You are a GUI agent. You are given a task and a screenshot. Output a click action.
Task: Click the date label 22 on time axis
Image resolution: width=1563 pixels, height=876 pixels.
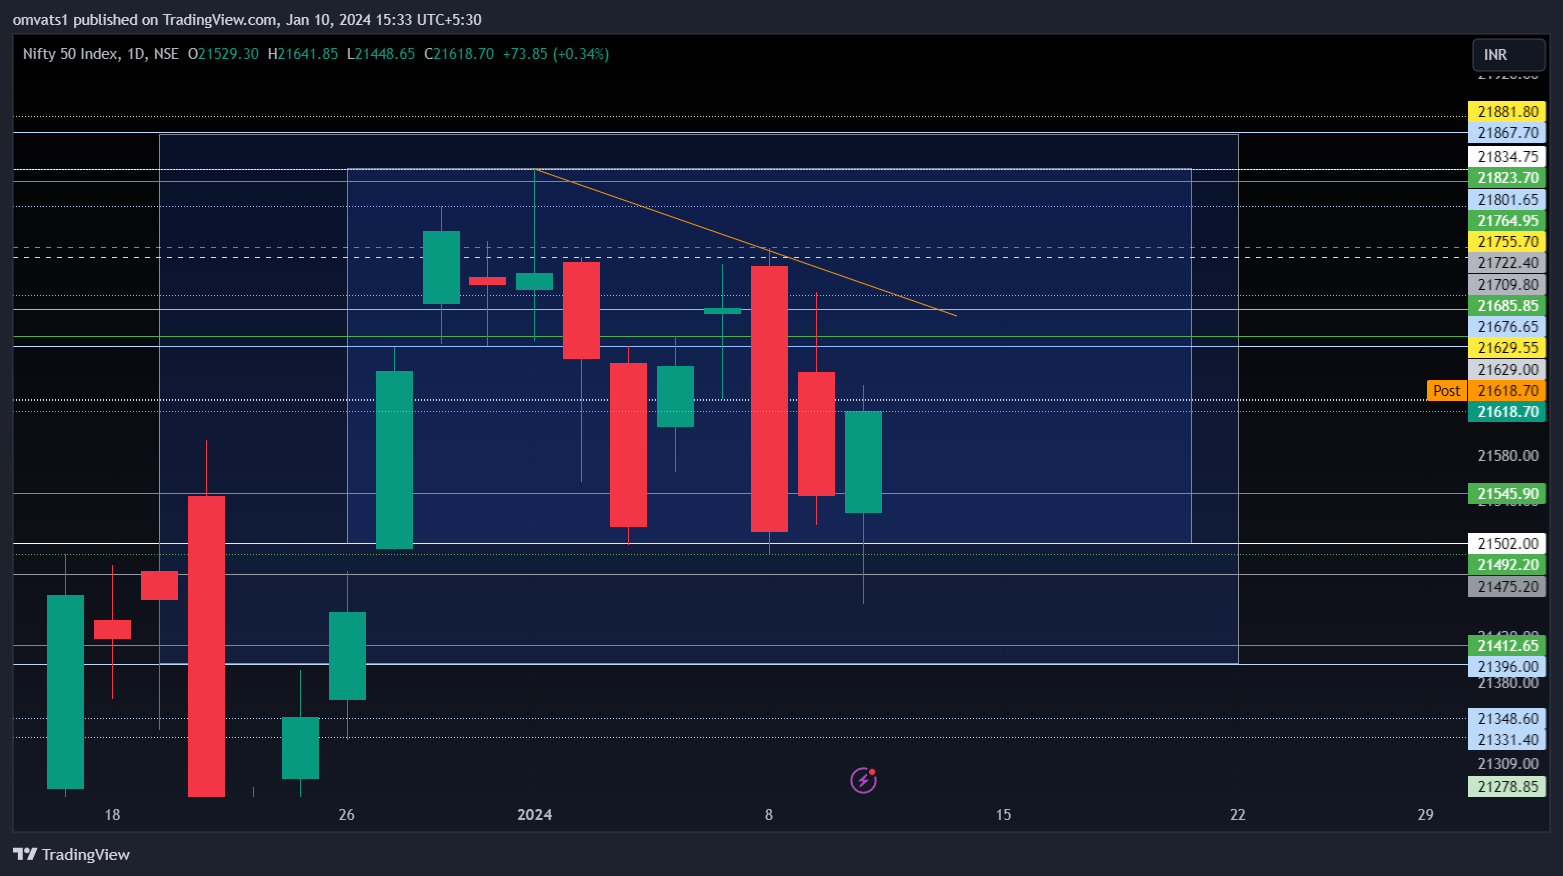click(x=1238, y=815)
